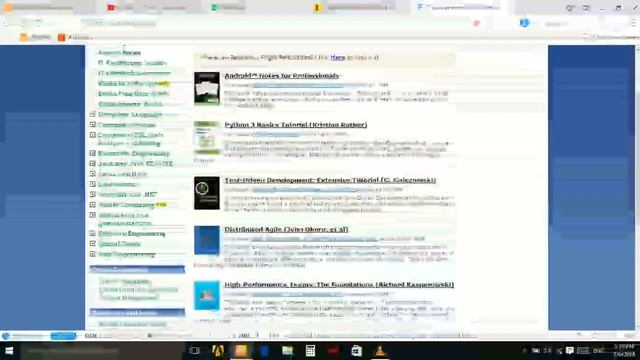Expand the Web Programming category
Screen dimensions: 640x360
(93, 254)
